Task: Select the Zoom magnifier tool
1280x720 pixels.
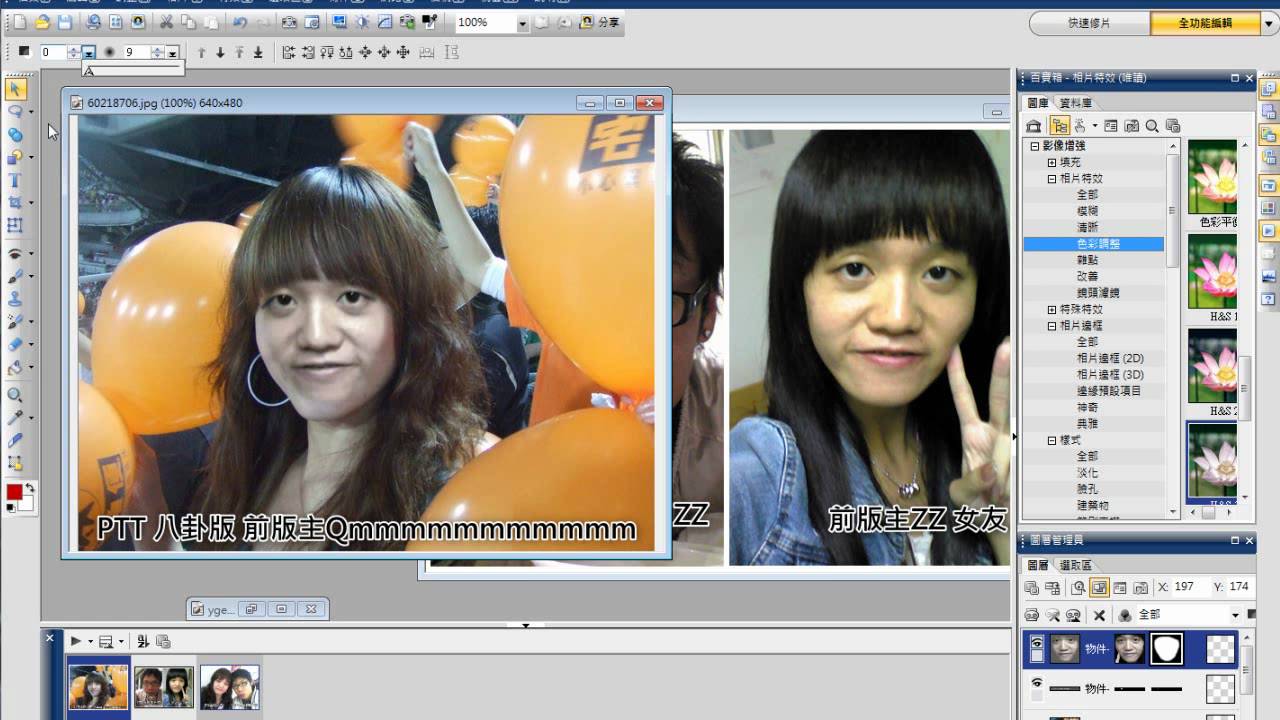Action: coord(15,395)
